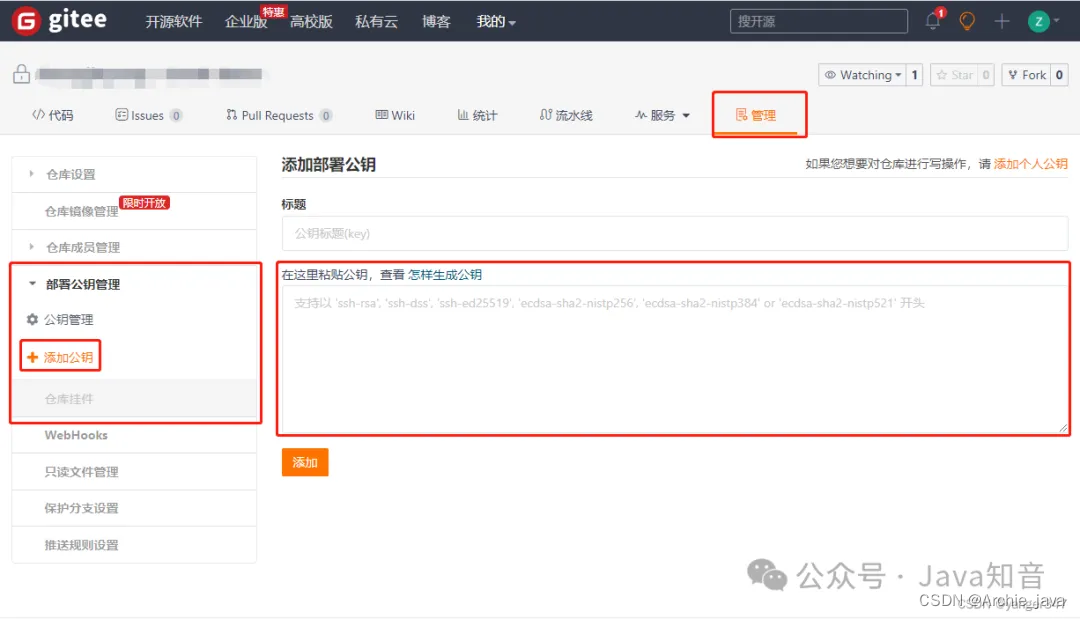This screenshot has width=1080, height=619.
Task: Click the 公钥标题 input field
Action: point(674,233)
